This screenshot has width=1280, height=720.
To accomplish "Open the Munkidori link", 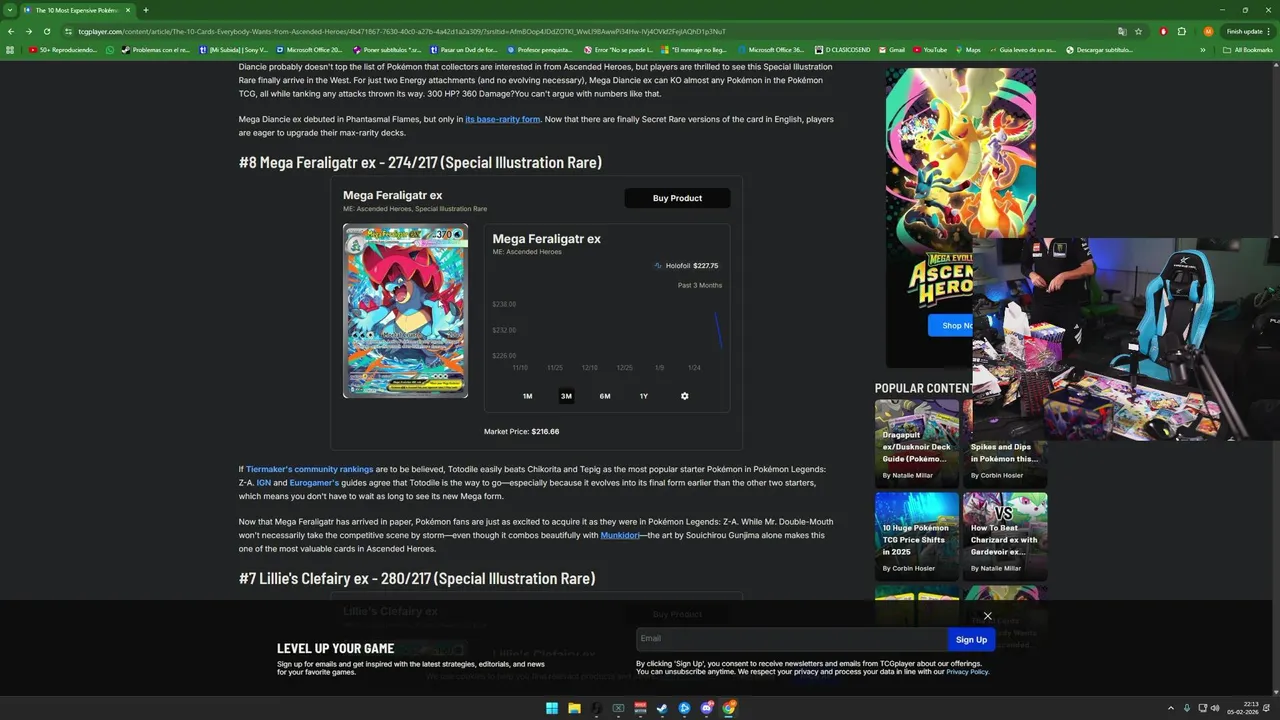I will 619,535.
